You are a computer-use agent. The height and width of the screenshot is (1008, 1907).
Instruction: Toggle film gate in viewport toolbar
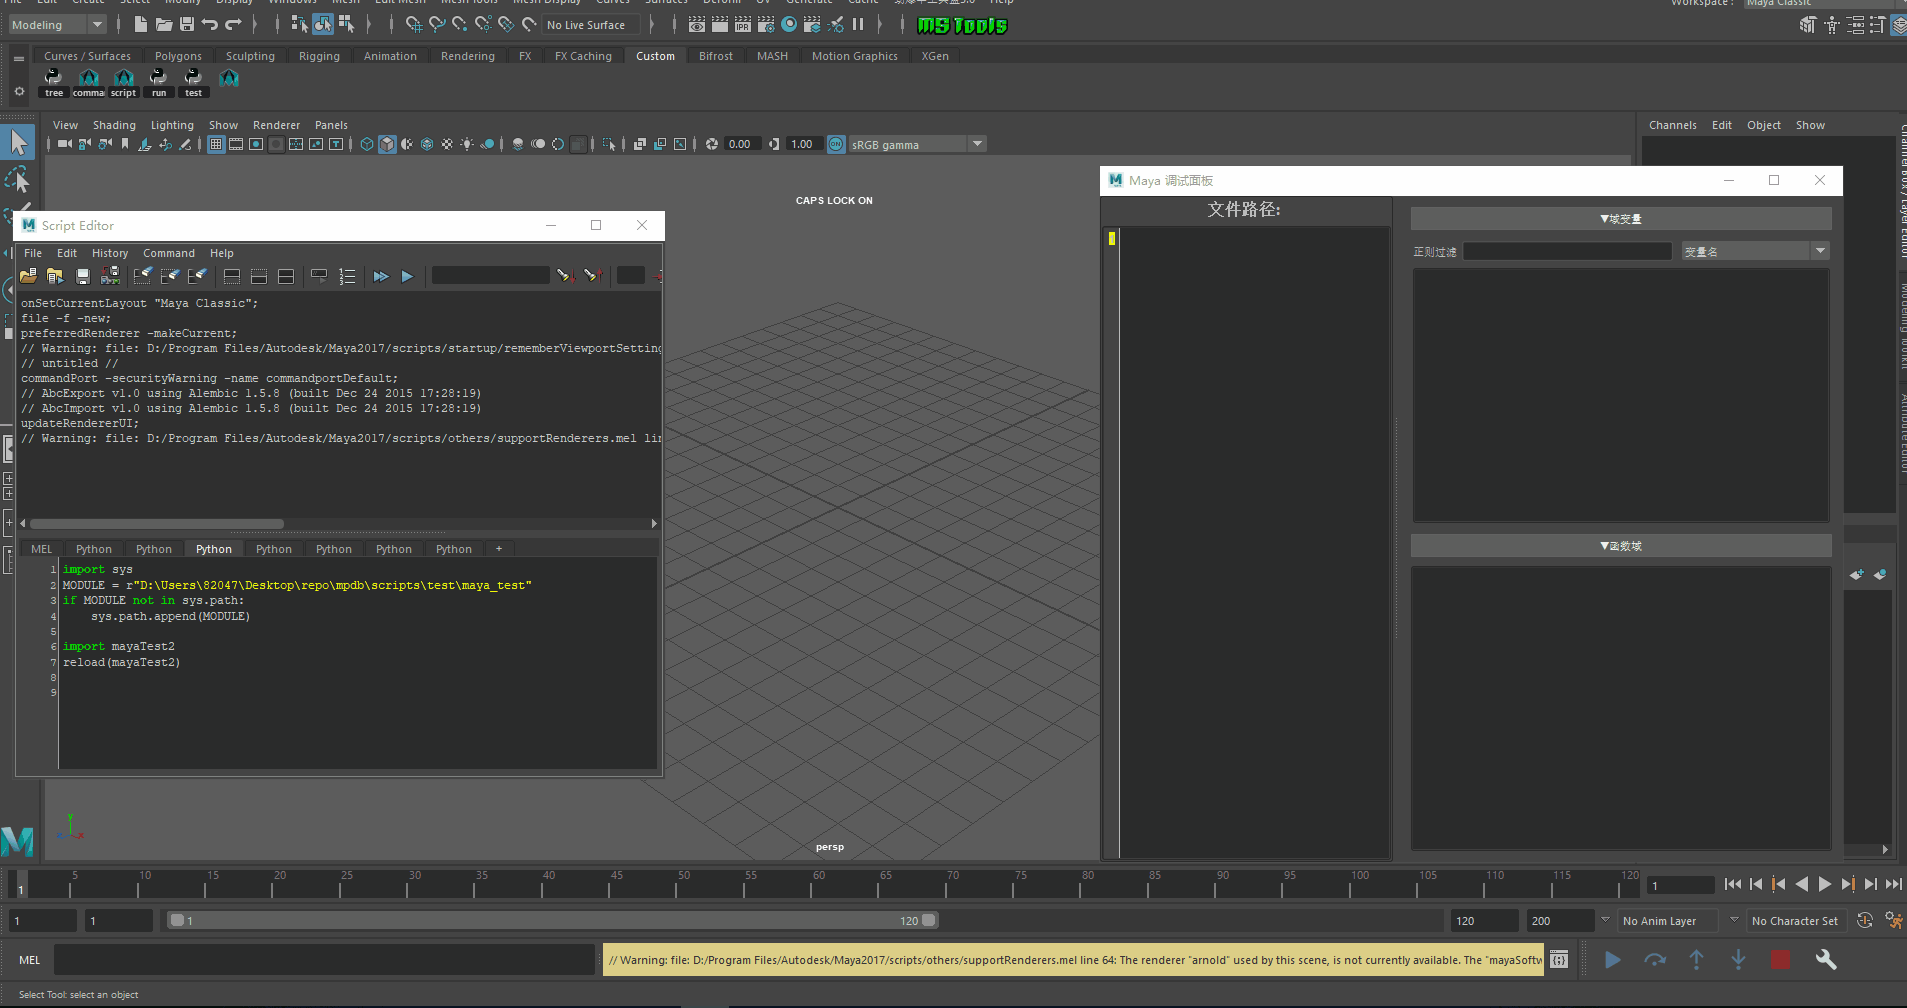(236, 144)
